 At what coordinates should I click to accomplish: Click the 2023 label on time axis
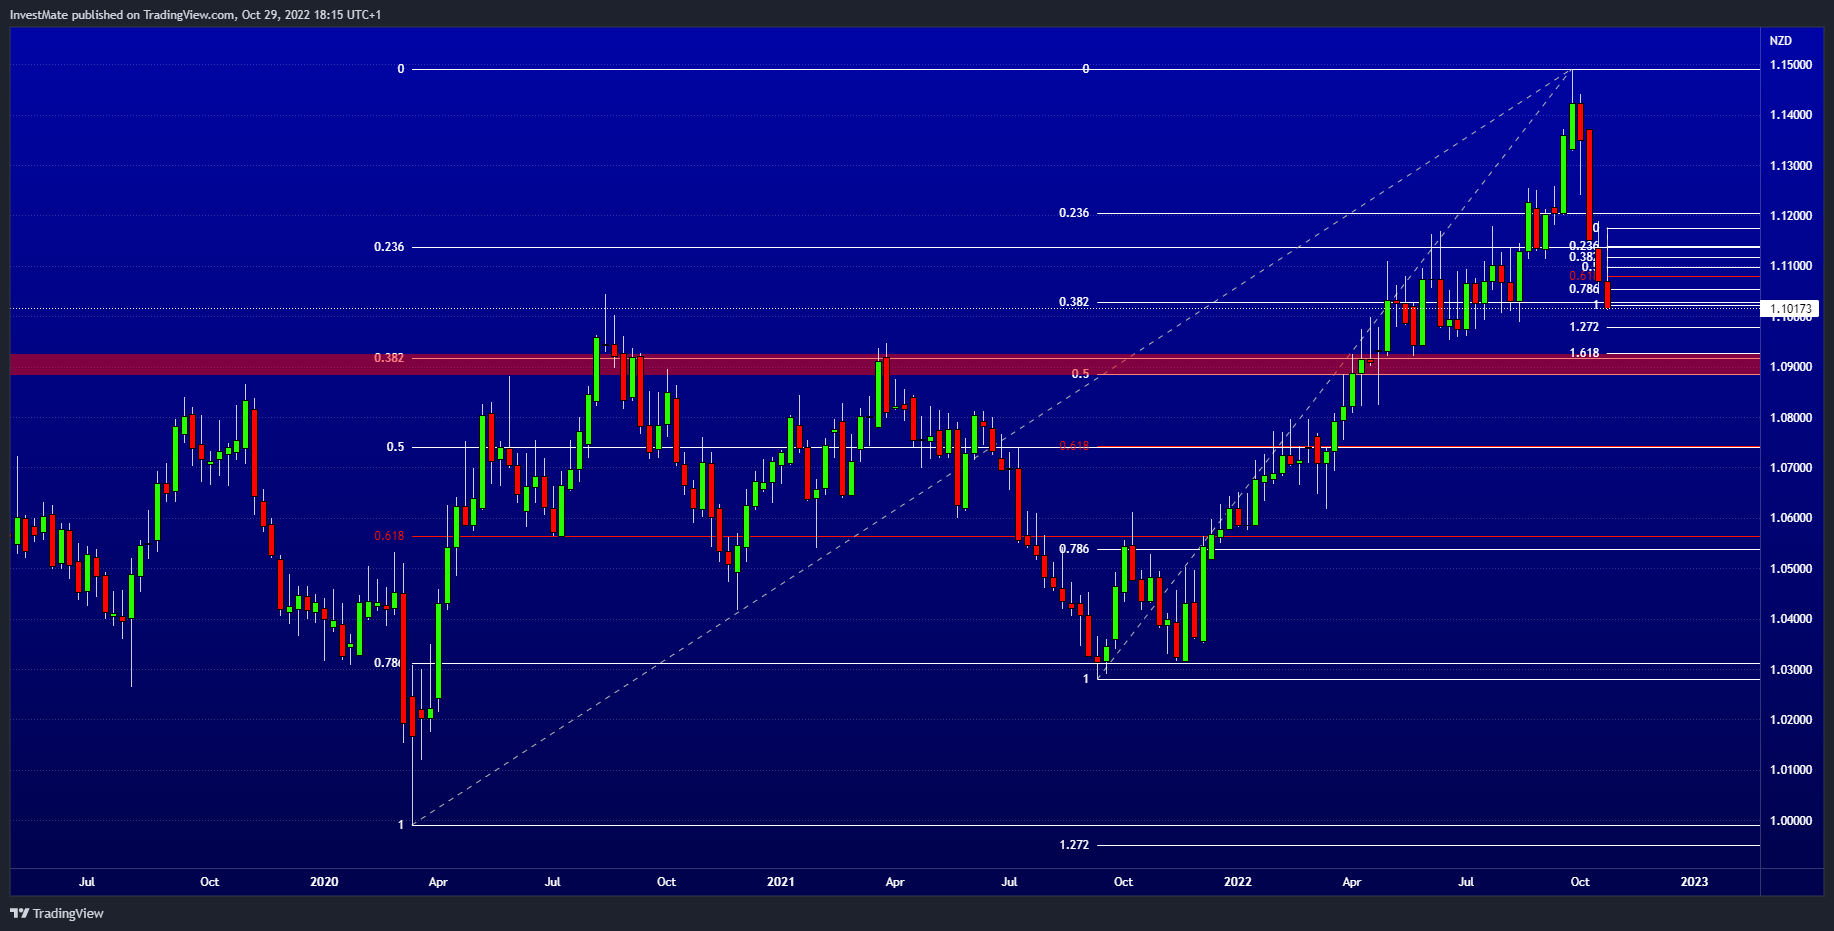1694,882
